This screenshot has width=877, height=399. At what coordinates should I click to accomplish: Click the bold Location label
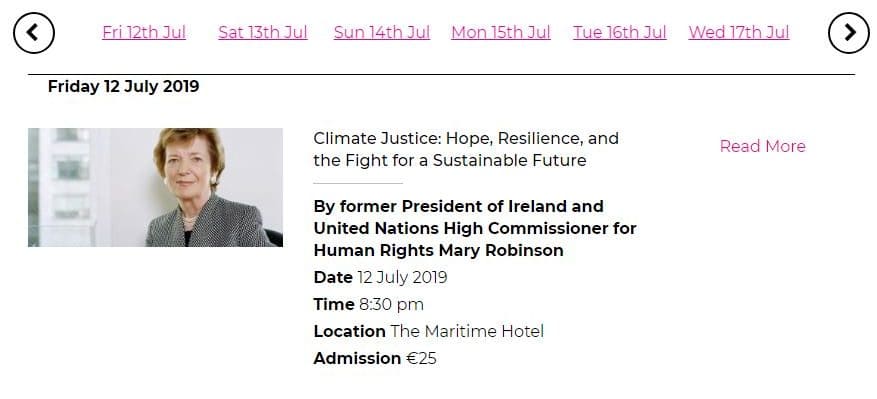350,331
